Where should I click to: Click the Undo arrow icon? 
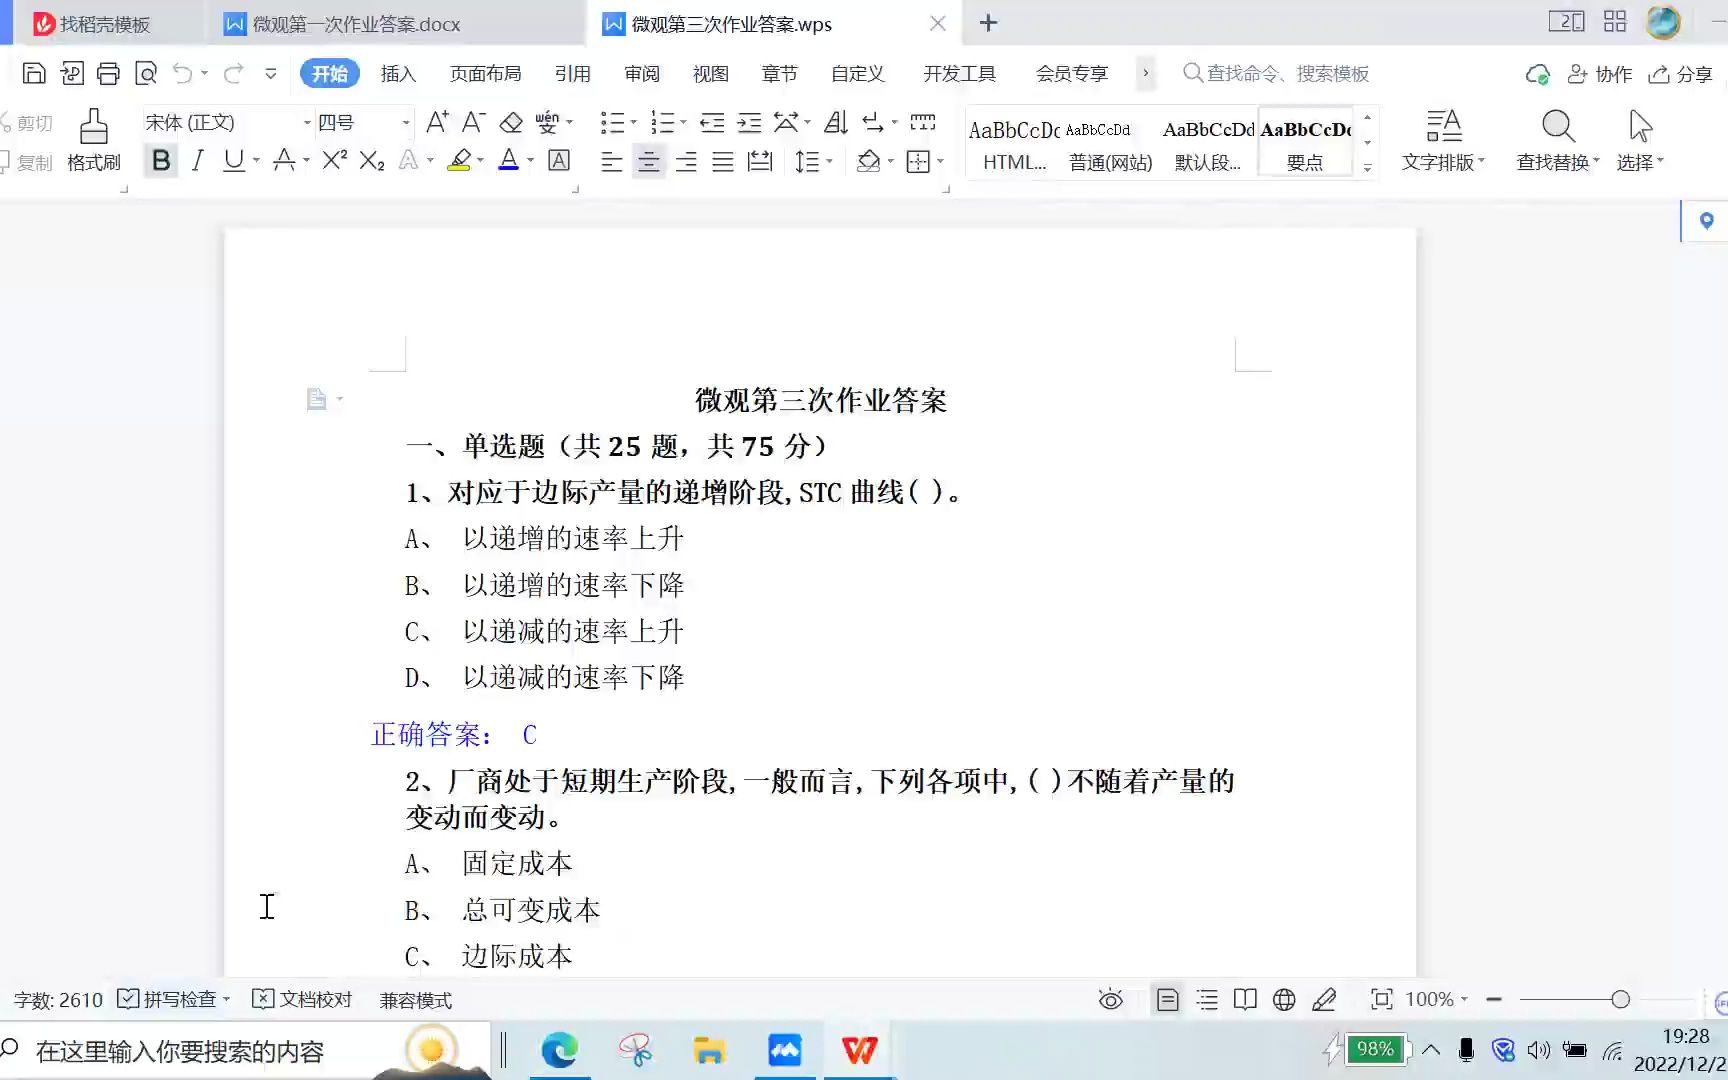[x=182, y=73]
